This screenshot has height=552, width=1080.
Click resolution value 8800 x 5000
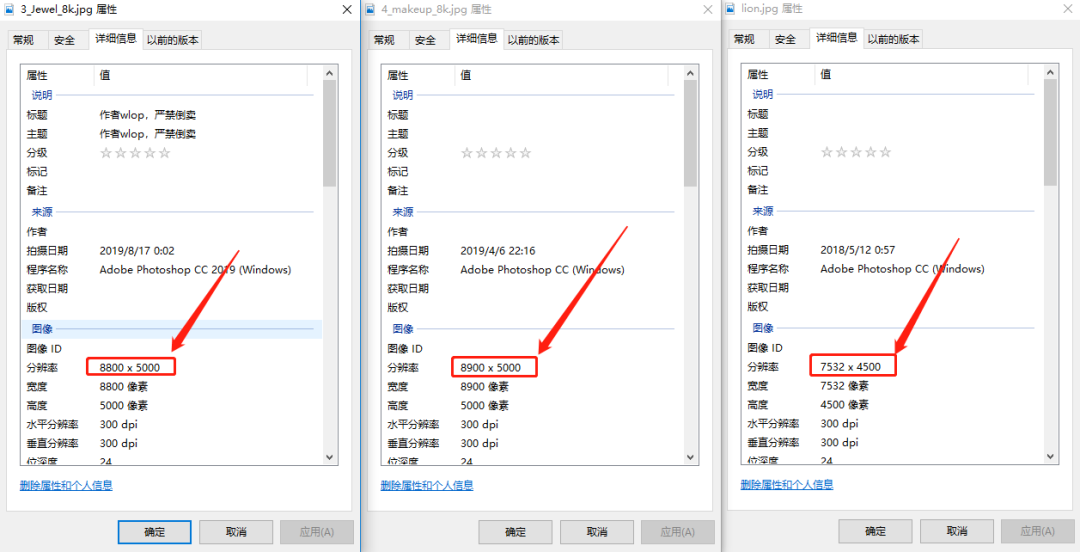pyautogui.click(x=130, y=368)
